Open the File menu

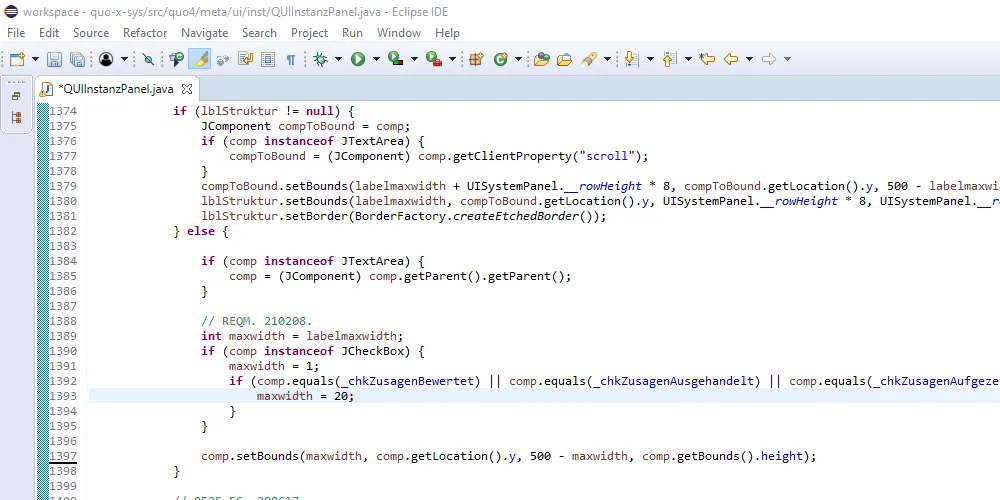pyautogui.click(x=16, y=33)
